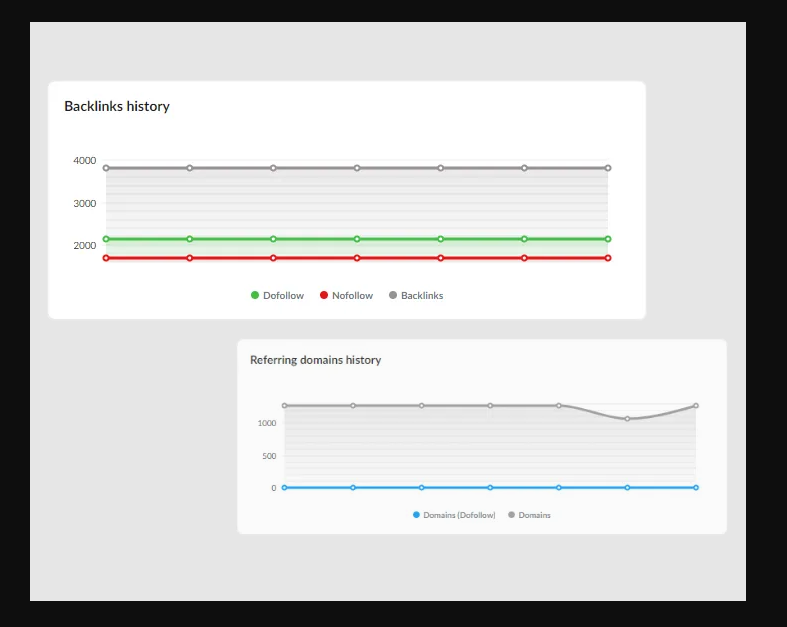
Task: Click the gray Backlinks legend dot
Action: (x=393, y=295)
